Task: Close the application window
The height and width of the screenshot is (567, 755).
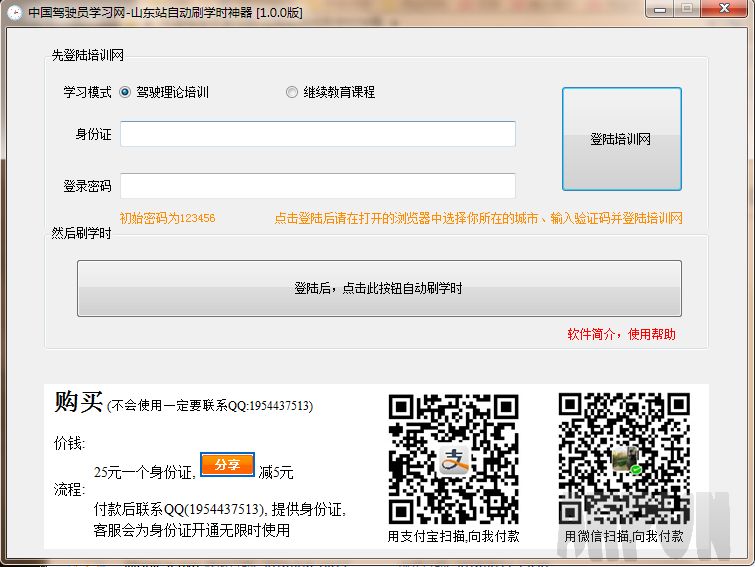Action: (x=724, y=9)
